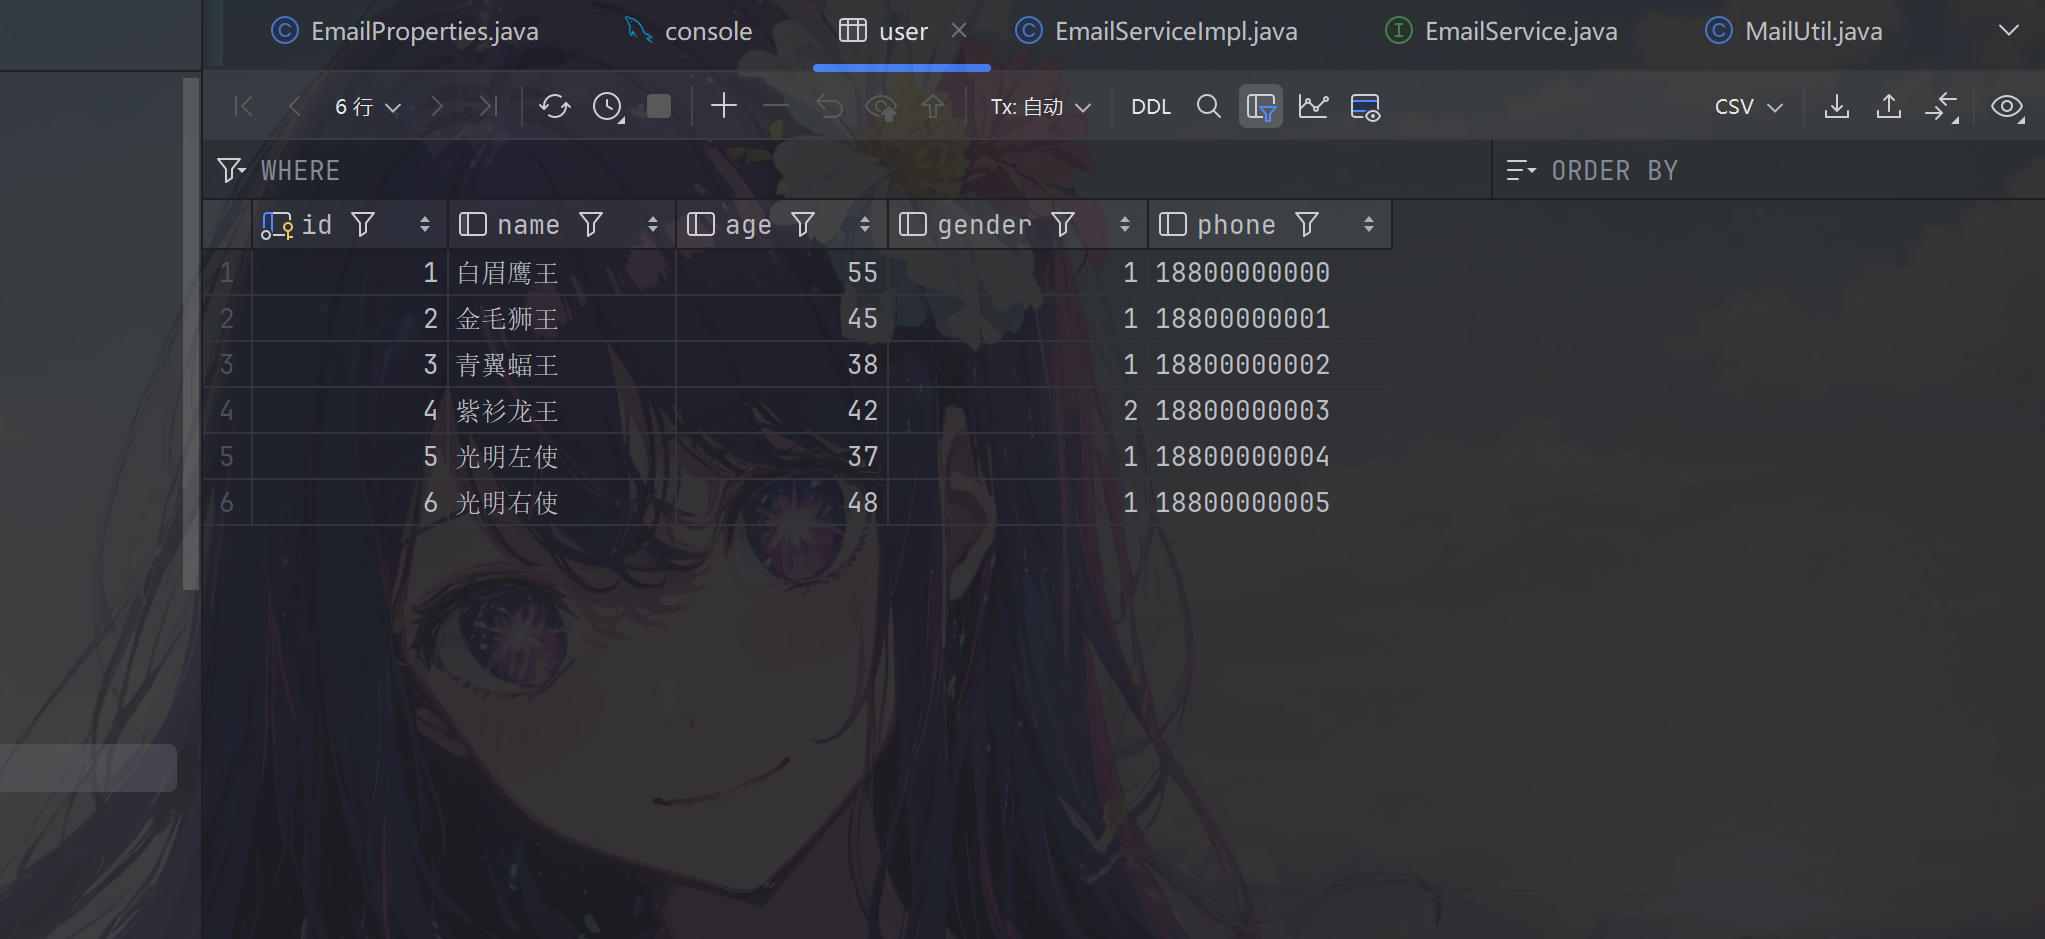Expand the hidden editor tabs chevron

(2008, 31)
